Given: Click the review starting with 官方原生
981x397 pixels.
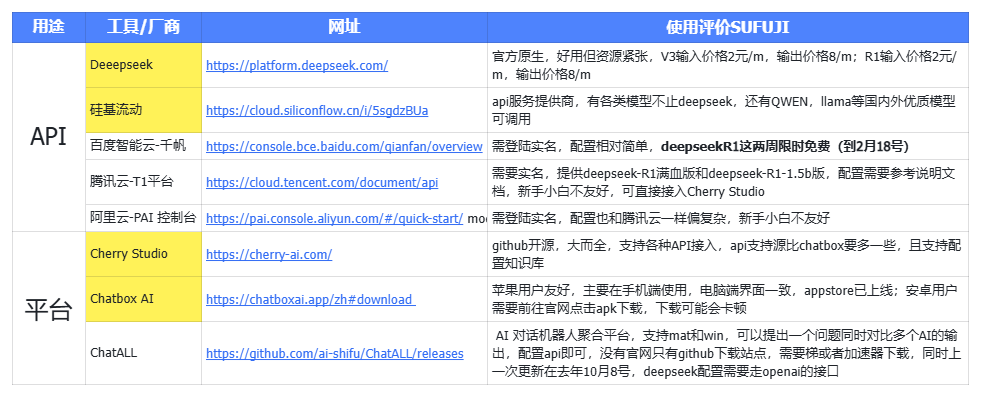Looking at the screenshot, I should [728, 65].
